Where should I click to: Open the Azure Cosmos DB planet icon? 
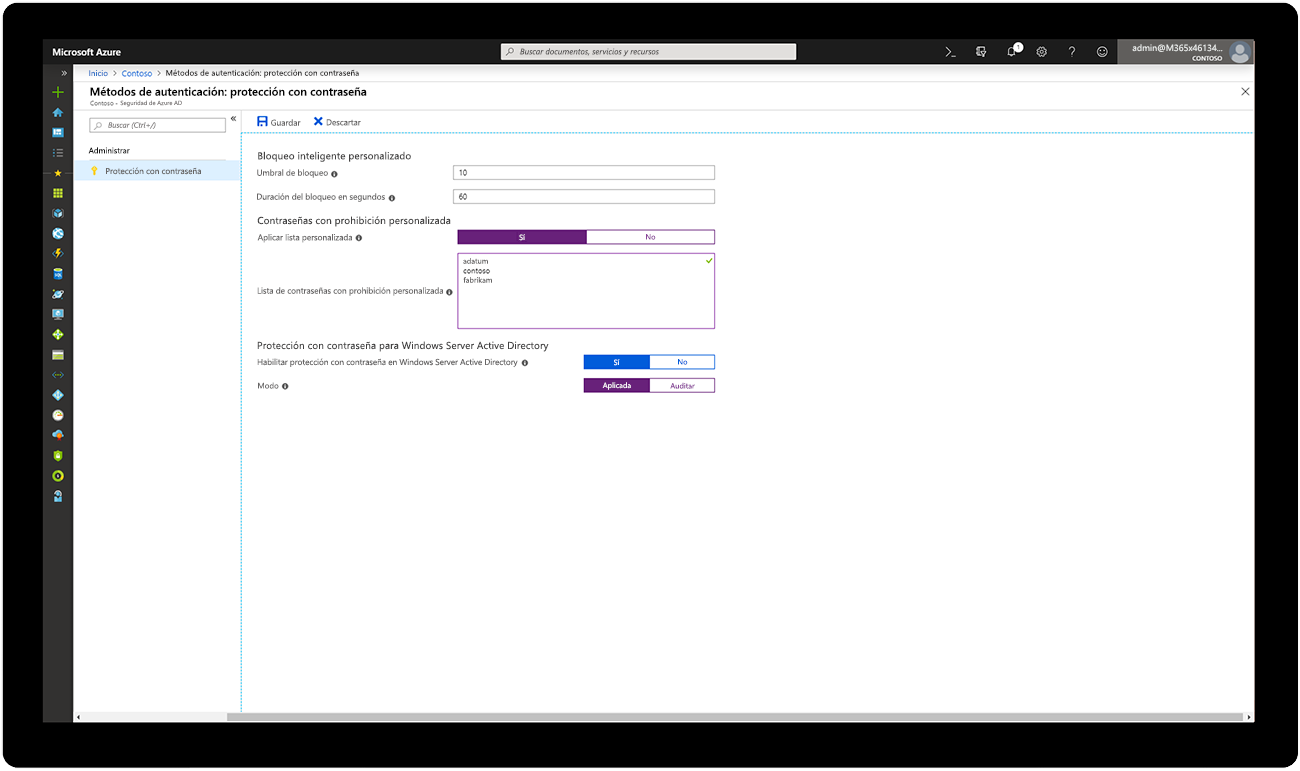click(58, 294)
